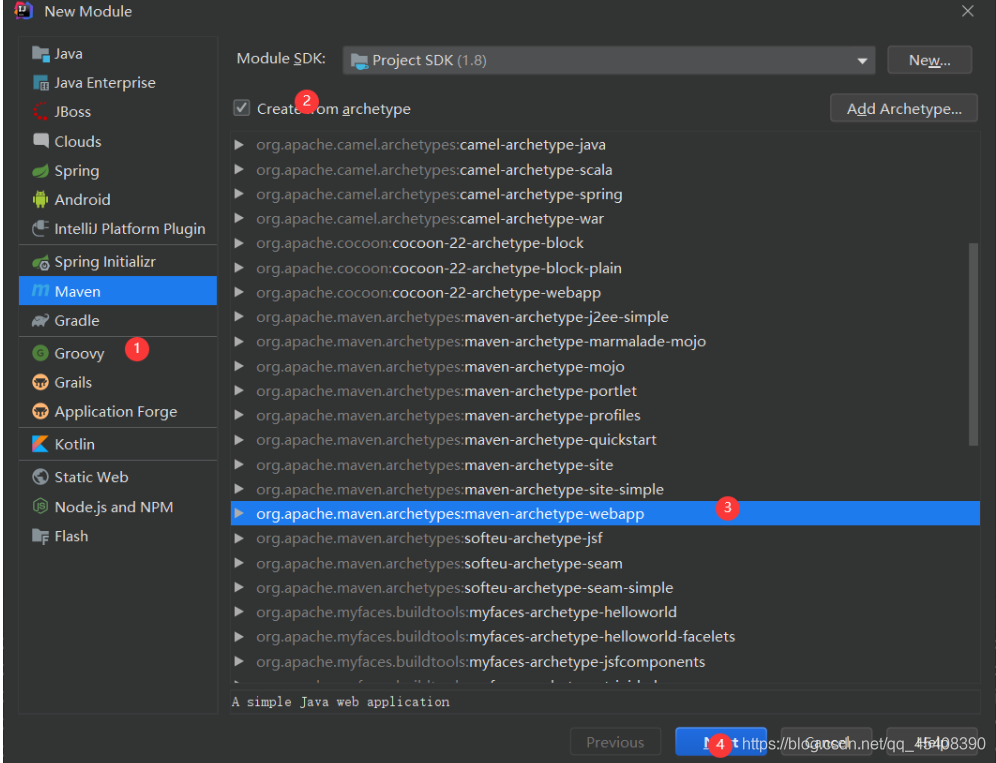Click the Cancel button
Viewport: 996px width, 763px height.
tap(826, 742)
